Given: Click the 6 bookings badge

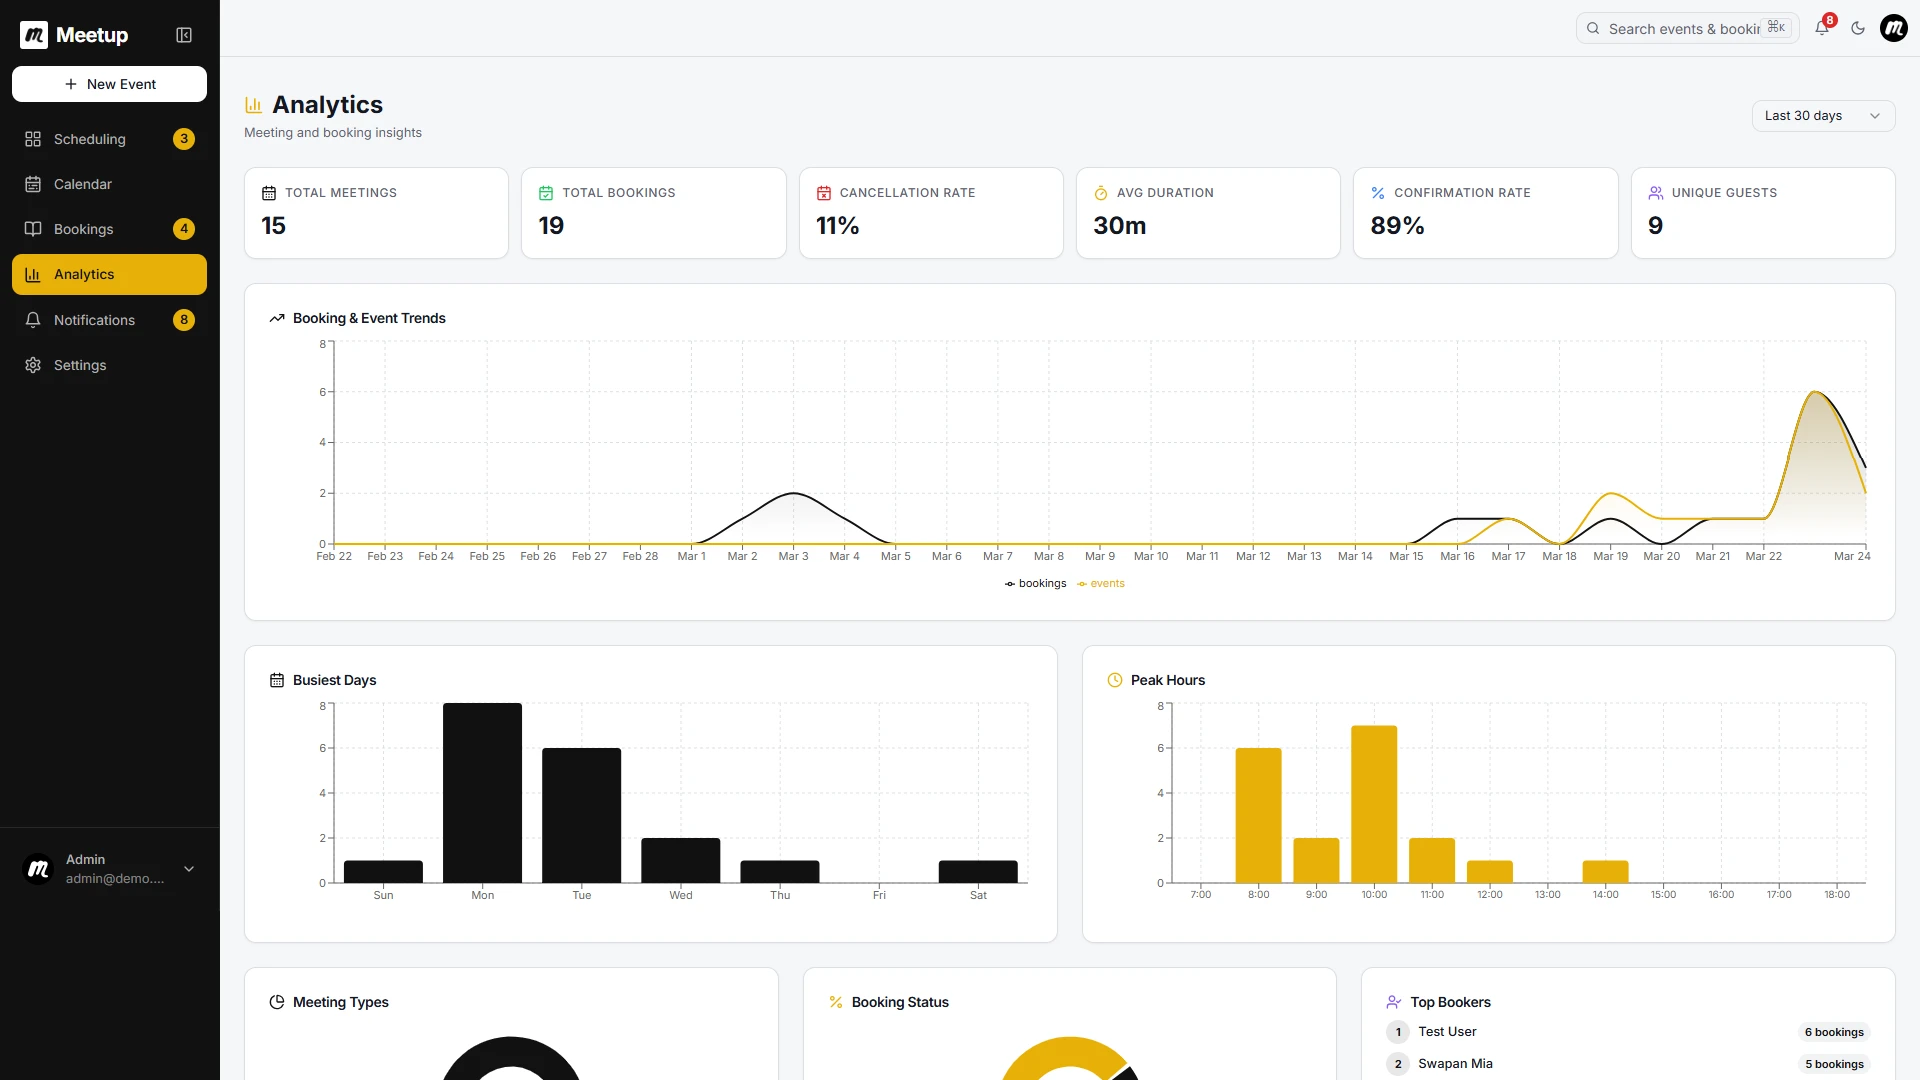Looking at the screenshot, I should click(x=1834, y=1032).
